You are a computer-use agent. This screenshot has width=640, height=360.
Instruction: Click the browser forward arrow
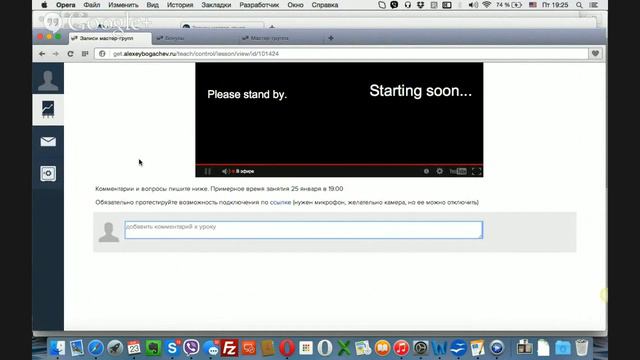(56, 54)
